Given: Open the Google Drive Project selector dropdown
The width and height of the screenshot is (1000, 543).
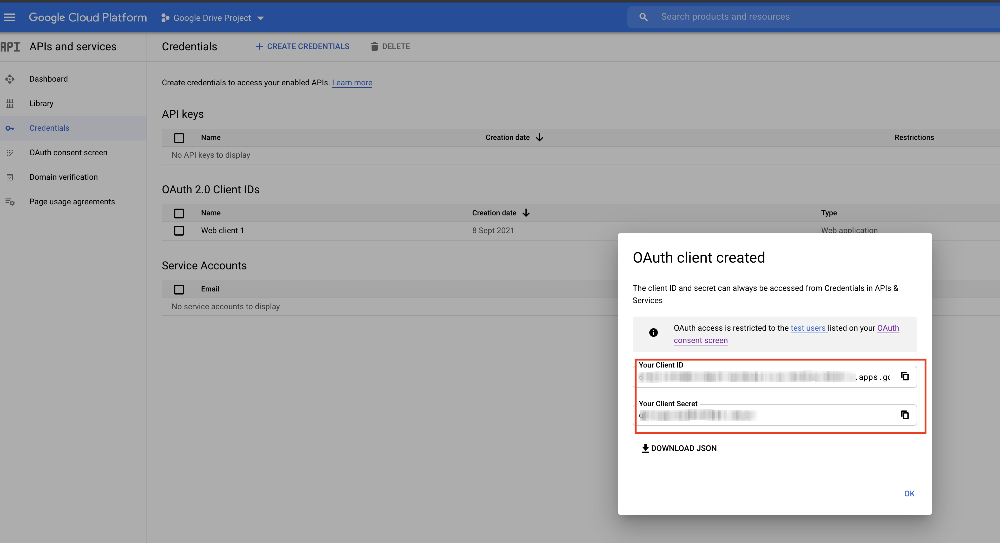Looking at the screenshot, I should coord(212,18).
